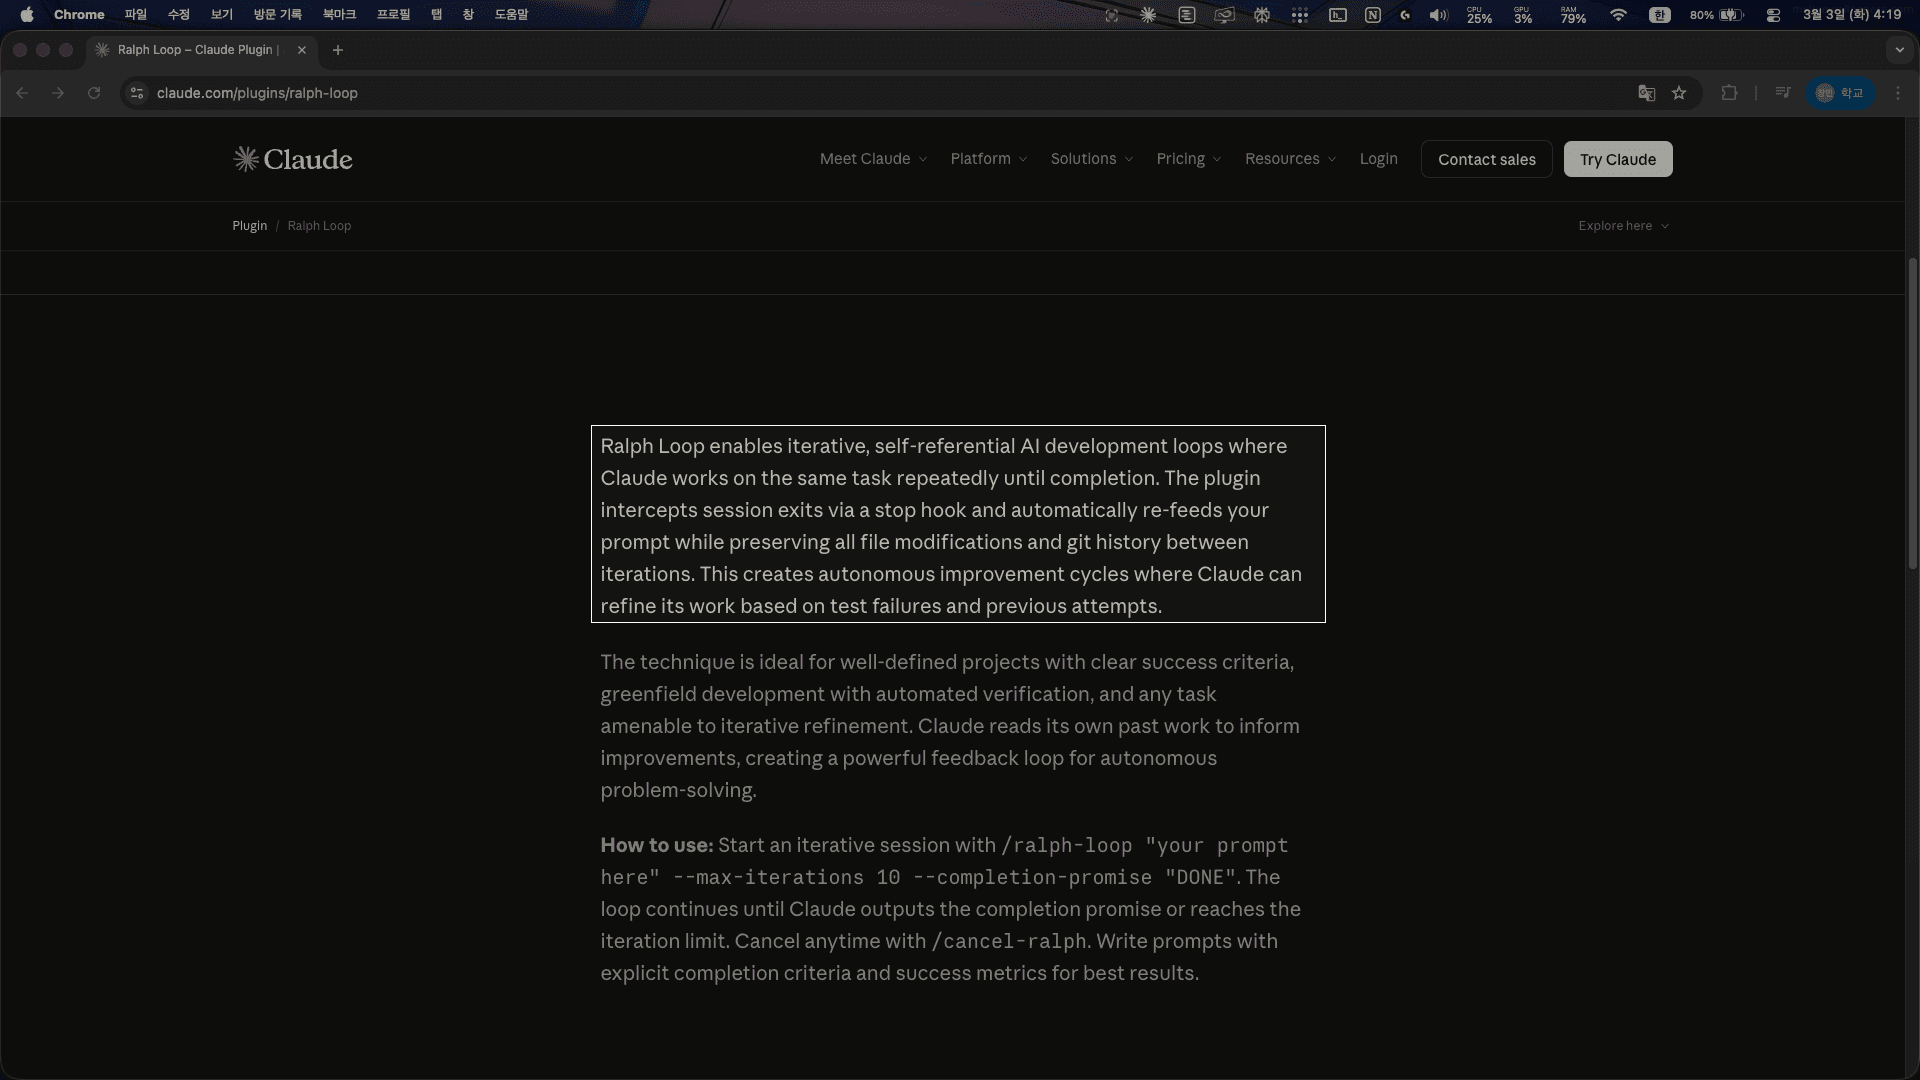The image size is (1920, 1080).
Task: Click the bookmark star icon
Action: pyautogui.click(x=1680, y=93)
